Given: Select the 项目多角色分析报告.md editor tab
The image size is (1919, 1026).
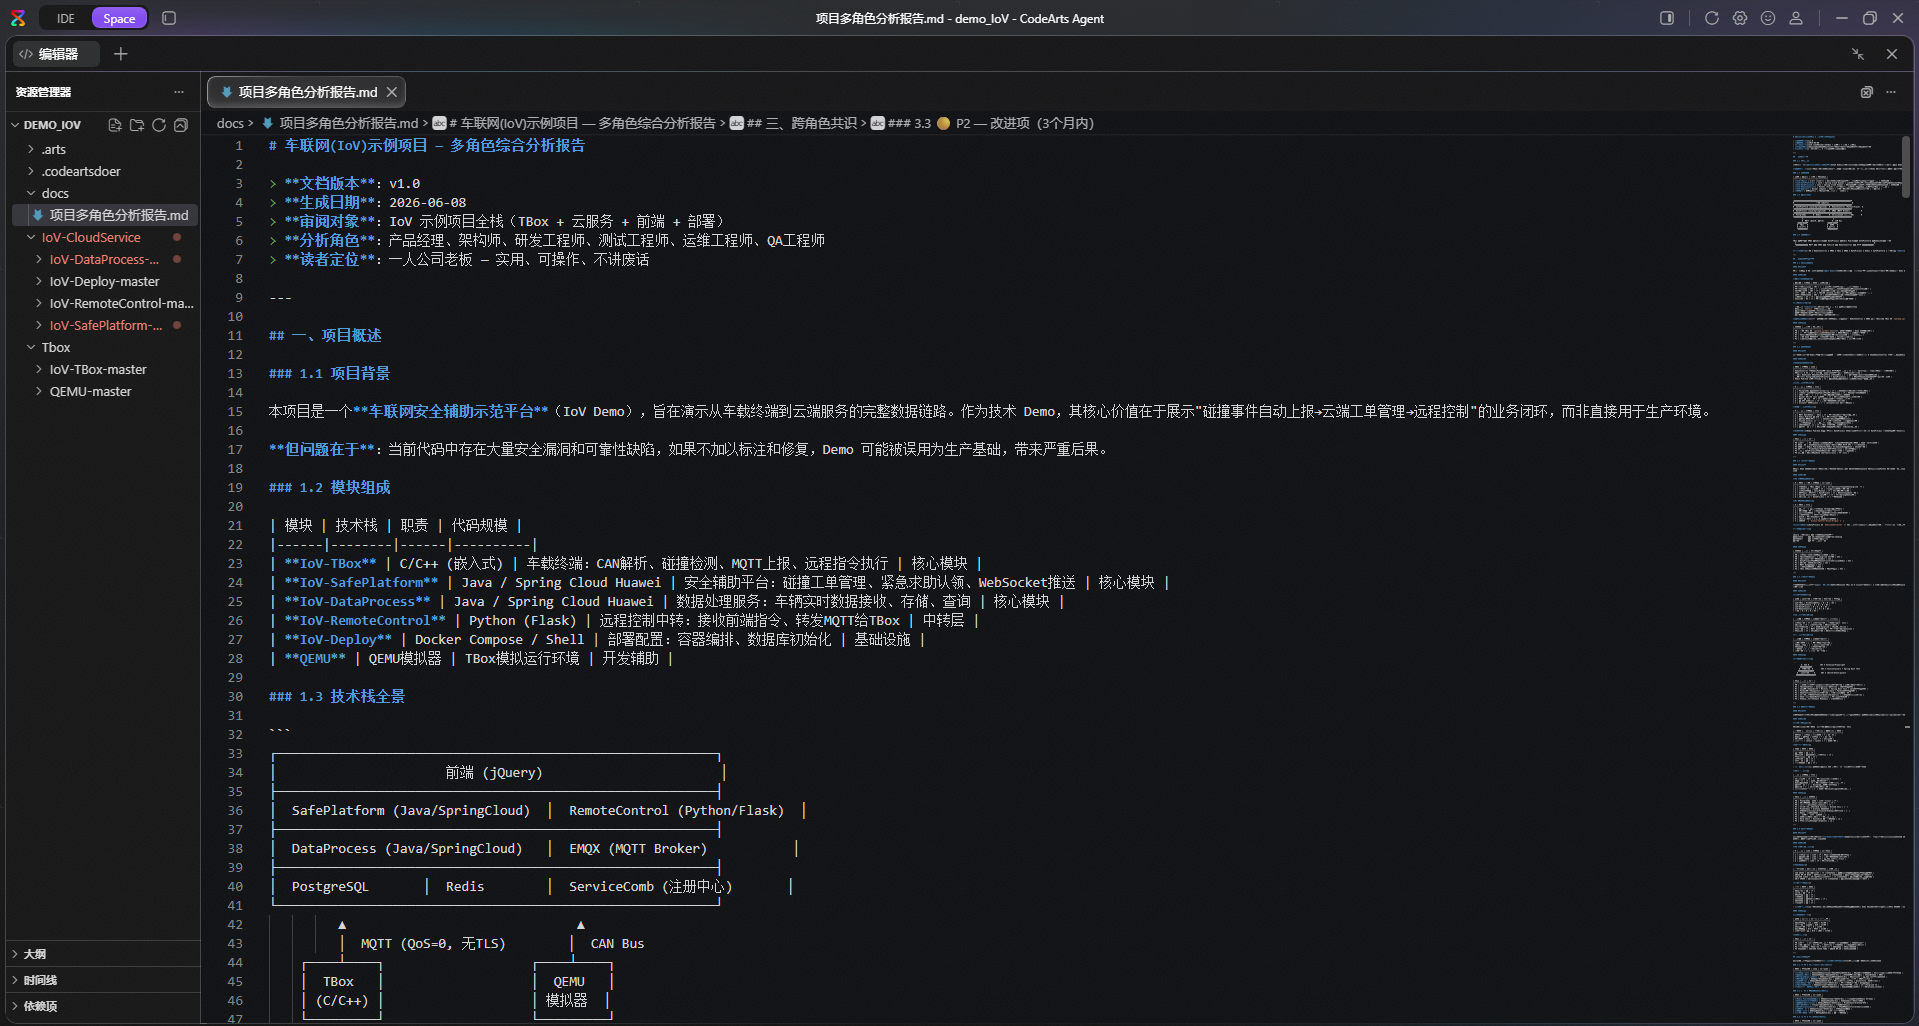Looking at the screenshot, I should (x=306, y=92).
